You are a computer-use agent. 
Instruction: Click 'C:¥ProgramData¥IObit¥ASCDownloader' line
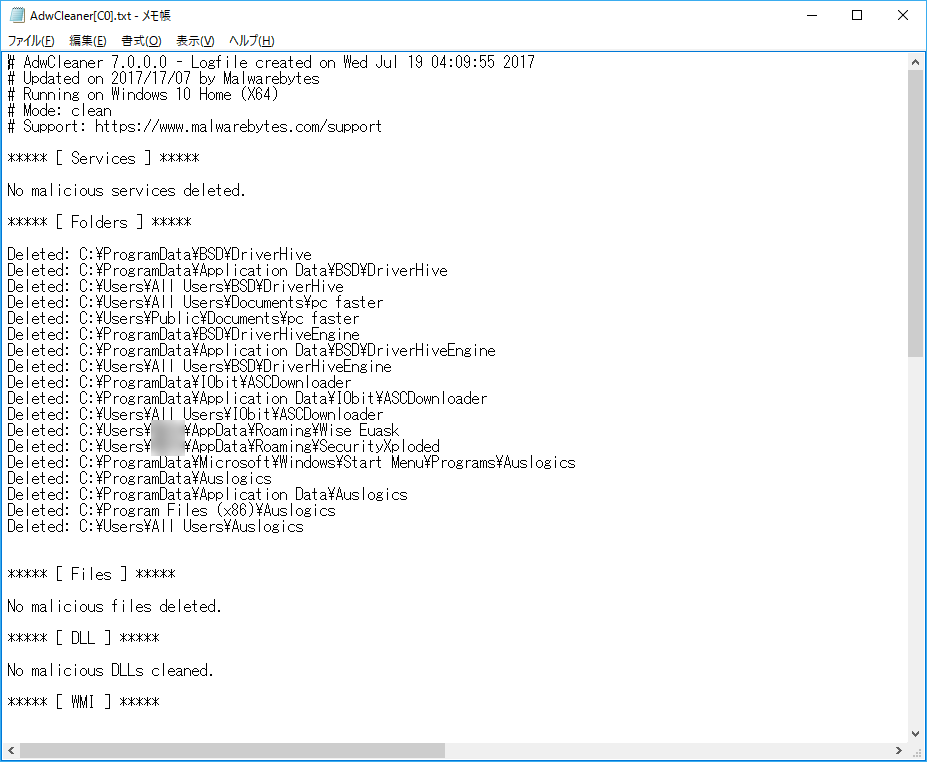[179, 382]
